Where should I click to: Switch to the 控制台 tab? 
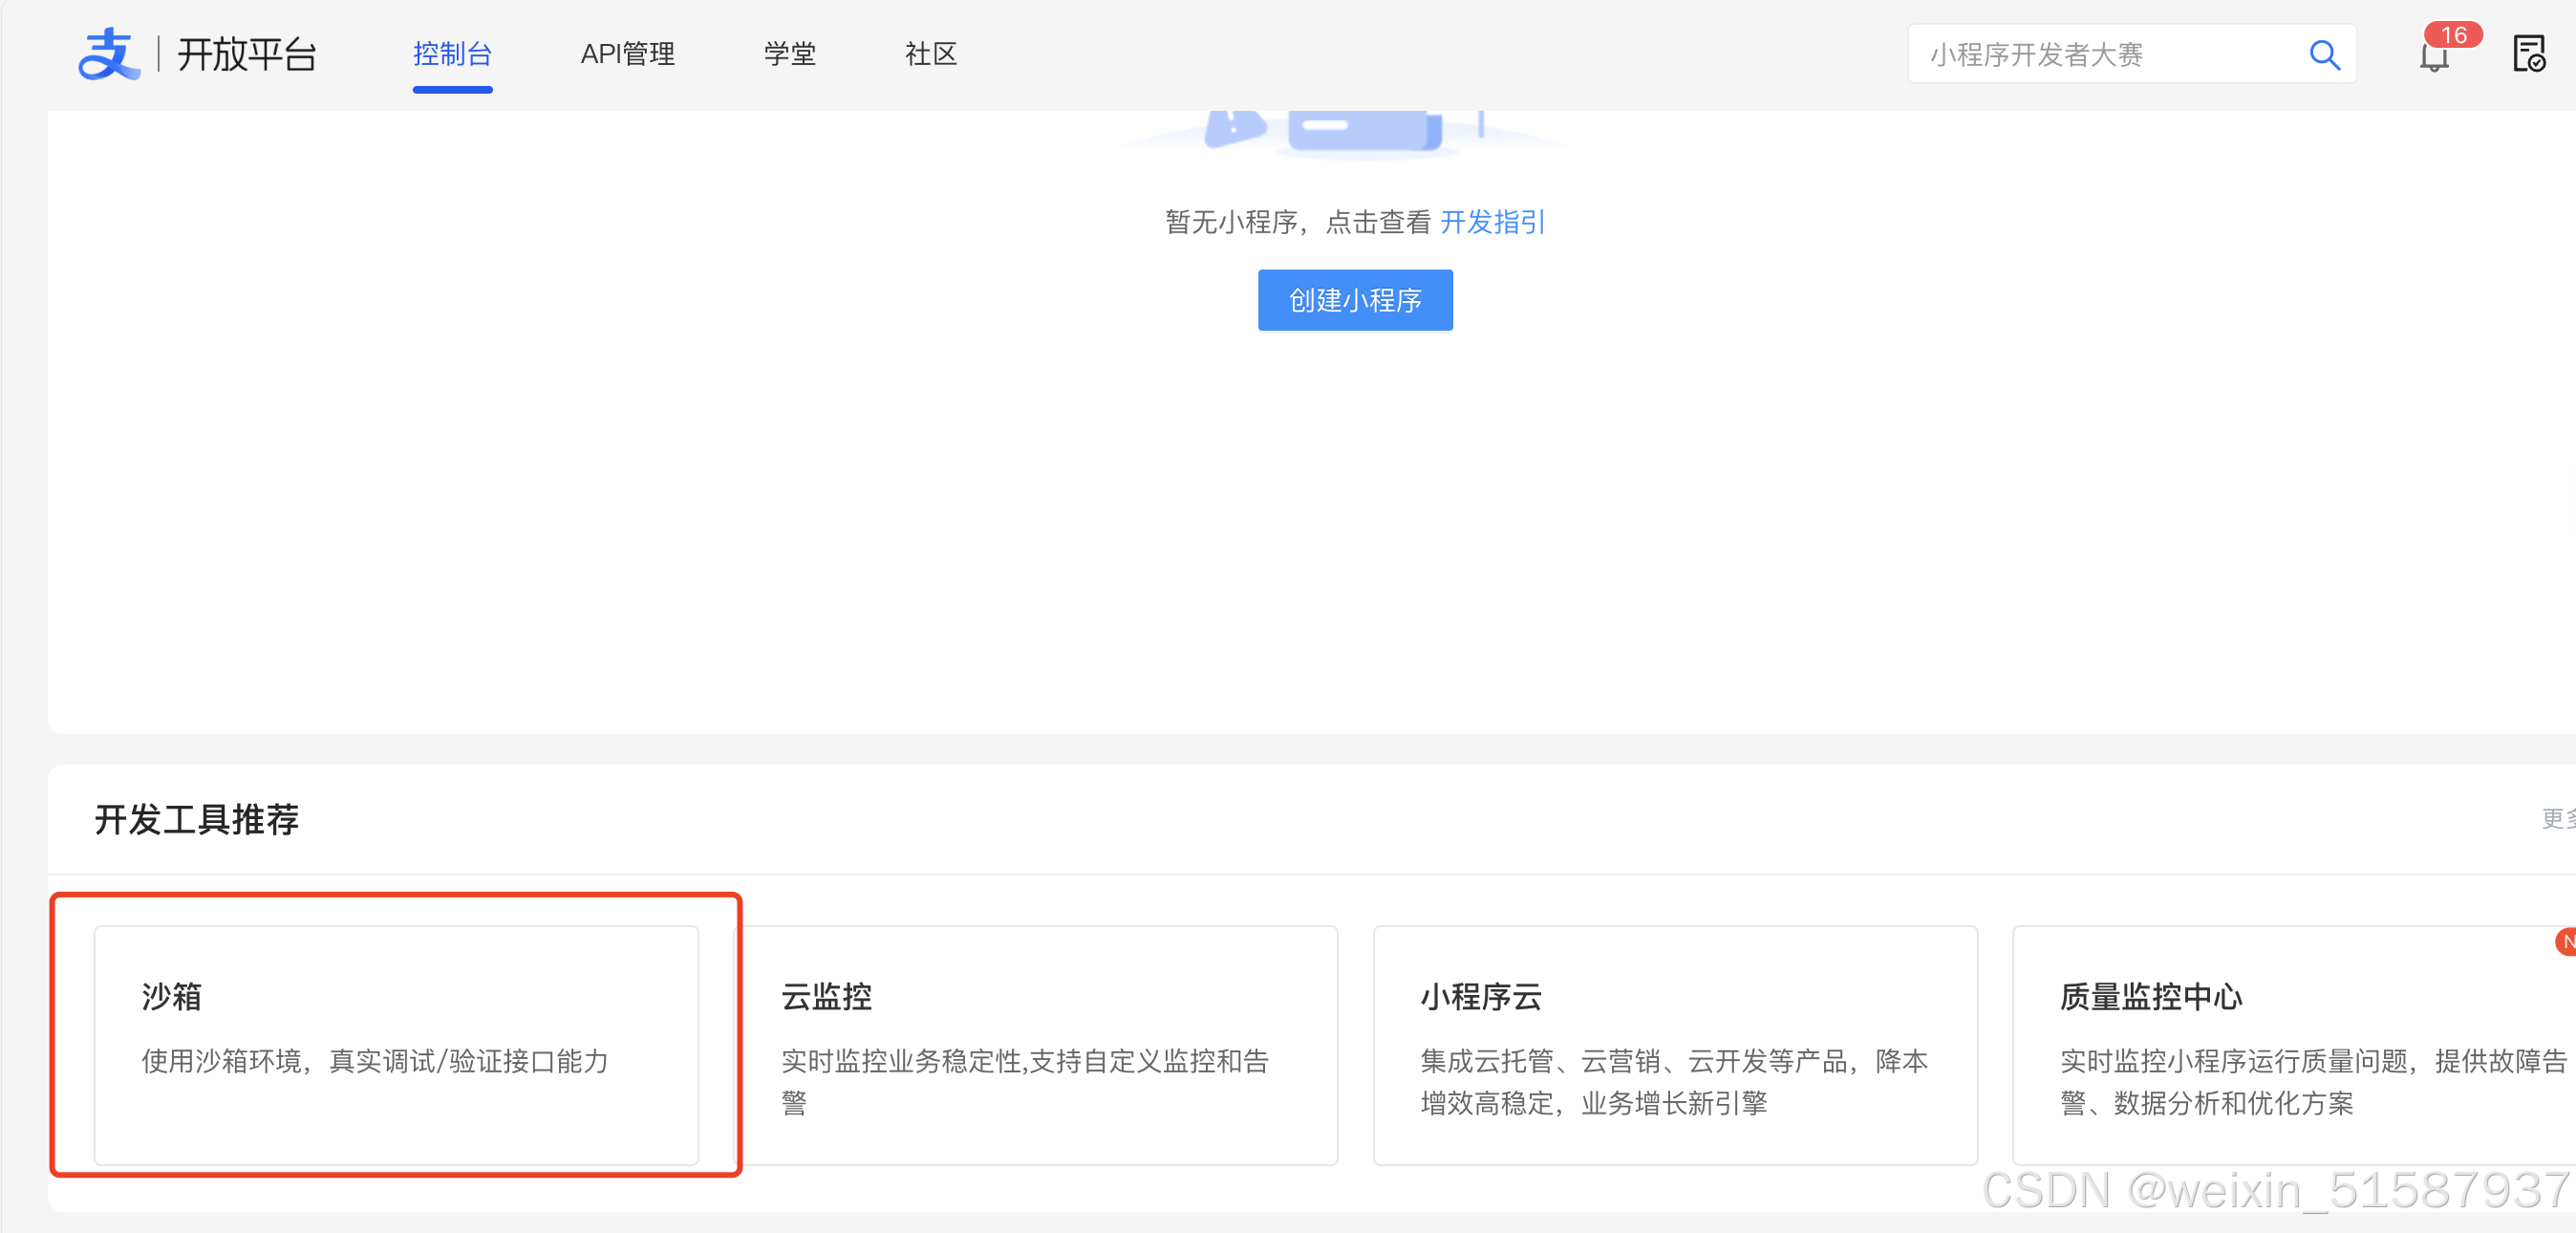click(x=452, y=55)
